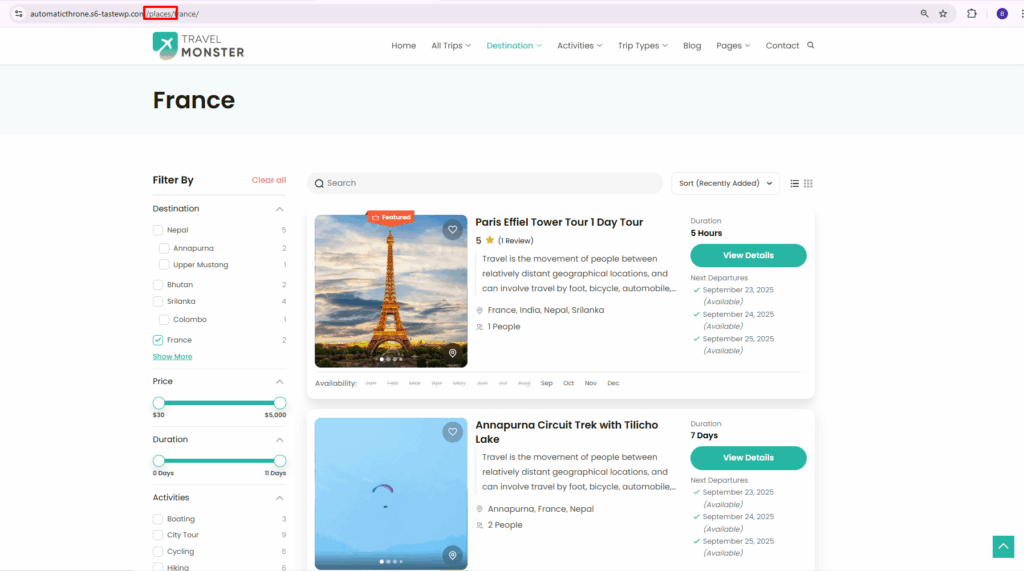Screen dimensions: 1024x571
Task: Check the Nepal destination filter
Action: pos(158,230)
